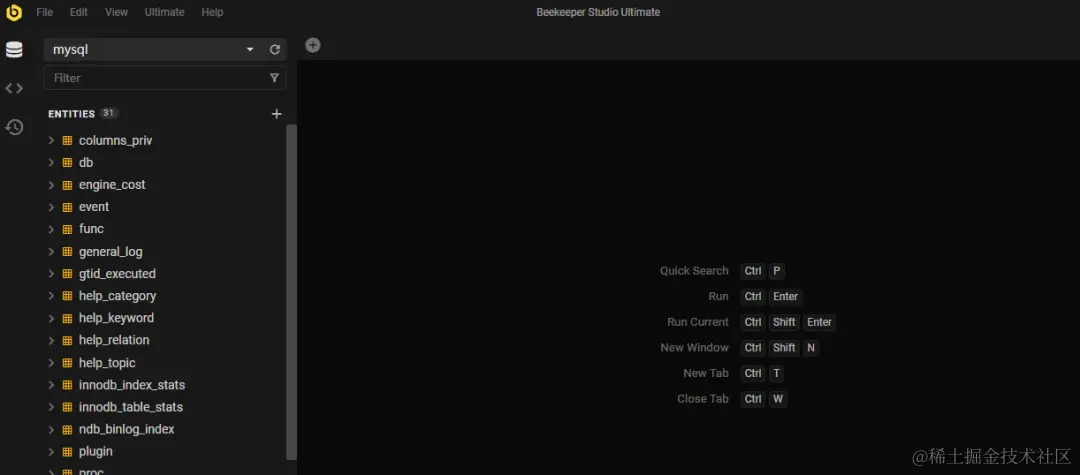The height and width of the screenshot is (475, 1080).
Task: Expand the innodb_index_stats table
Action: pyautogui.click(x=51, y=385)
